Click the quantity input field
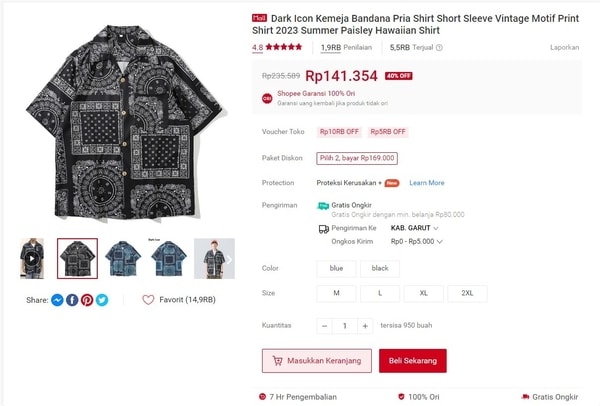Image resolution: width=600 pixels, height=406 pixels. [x=345, y=326]
